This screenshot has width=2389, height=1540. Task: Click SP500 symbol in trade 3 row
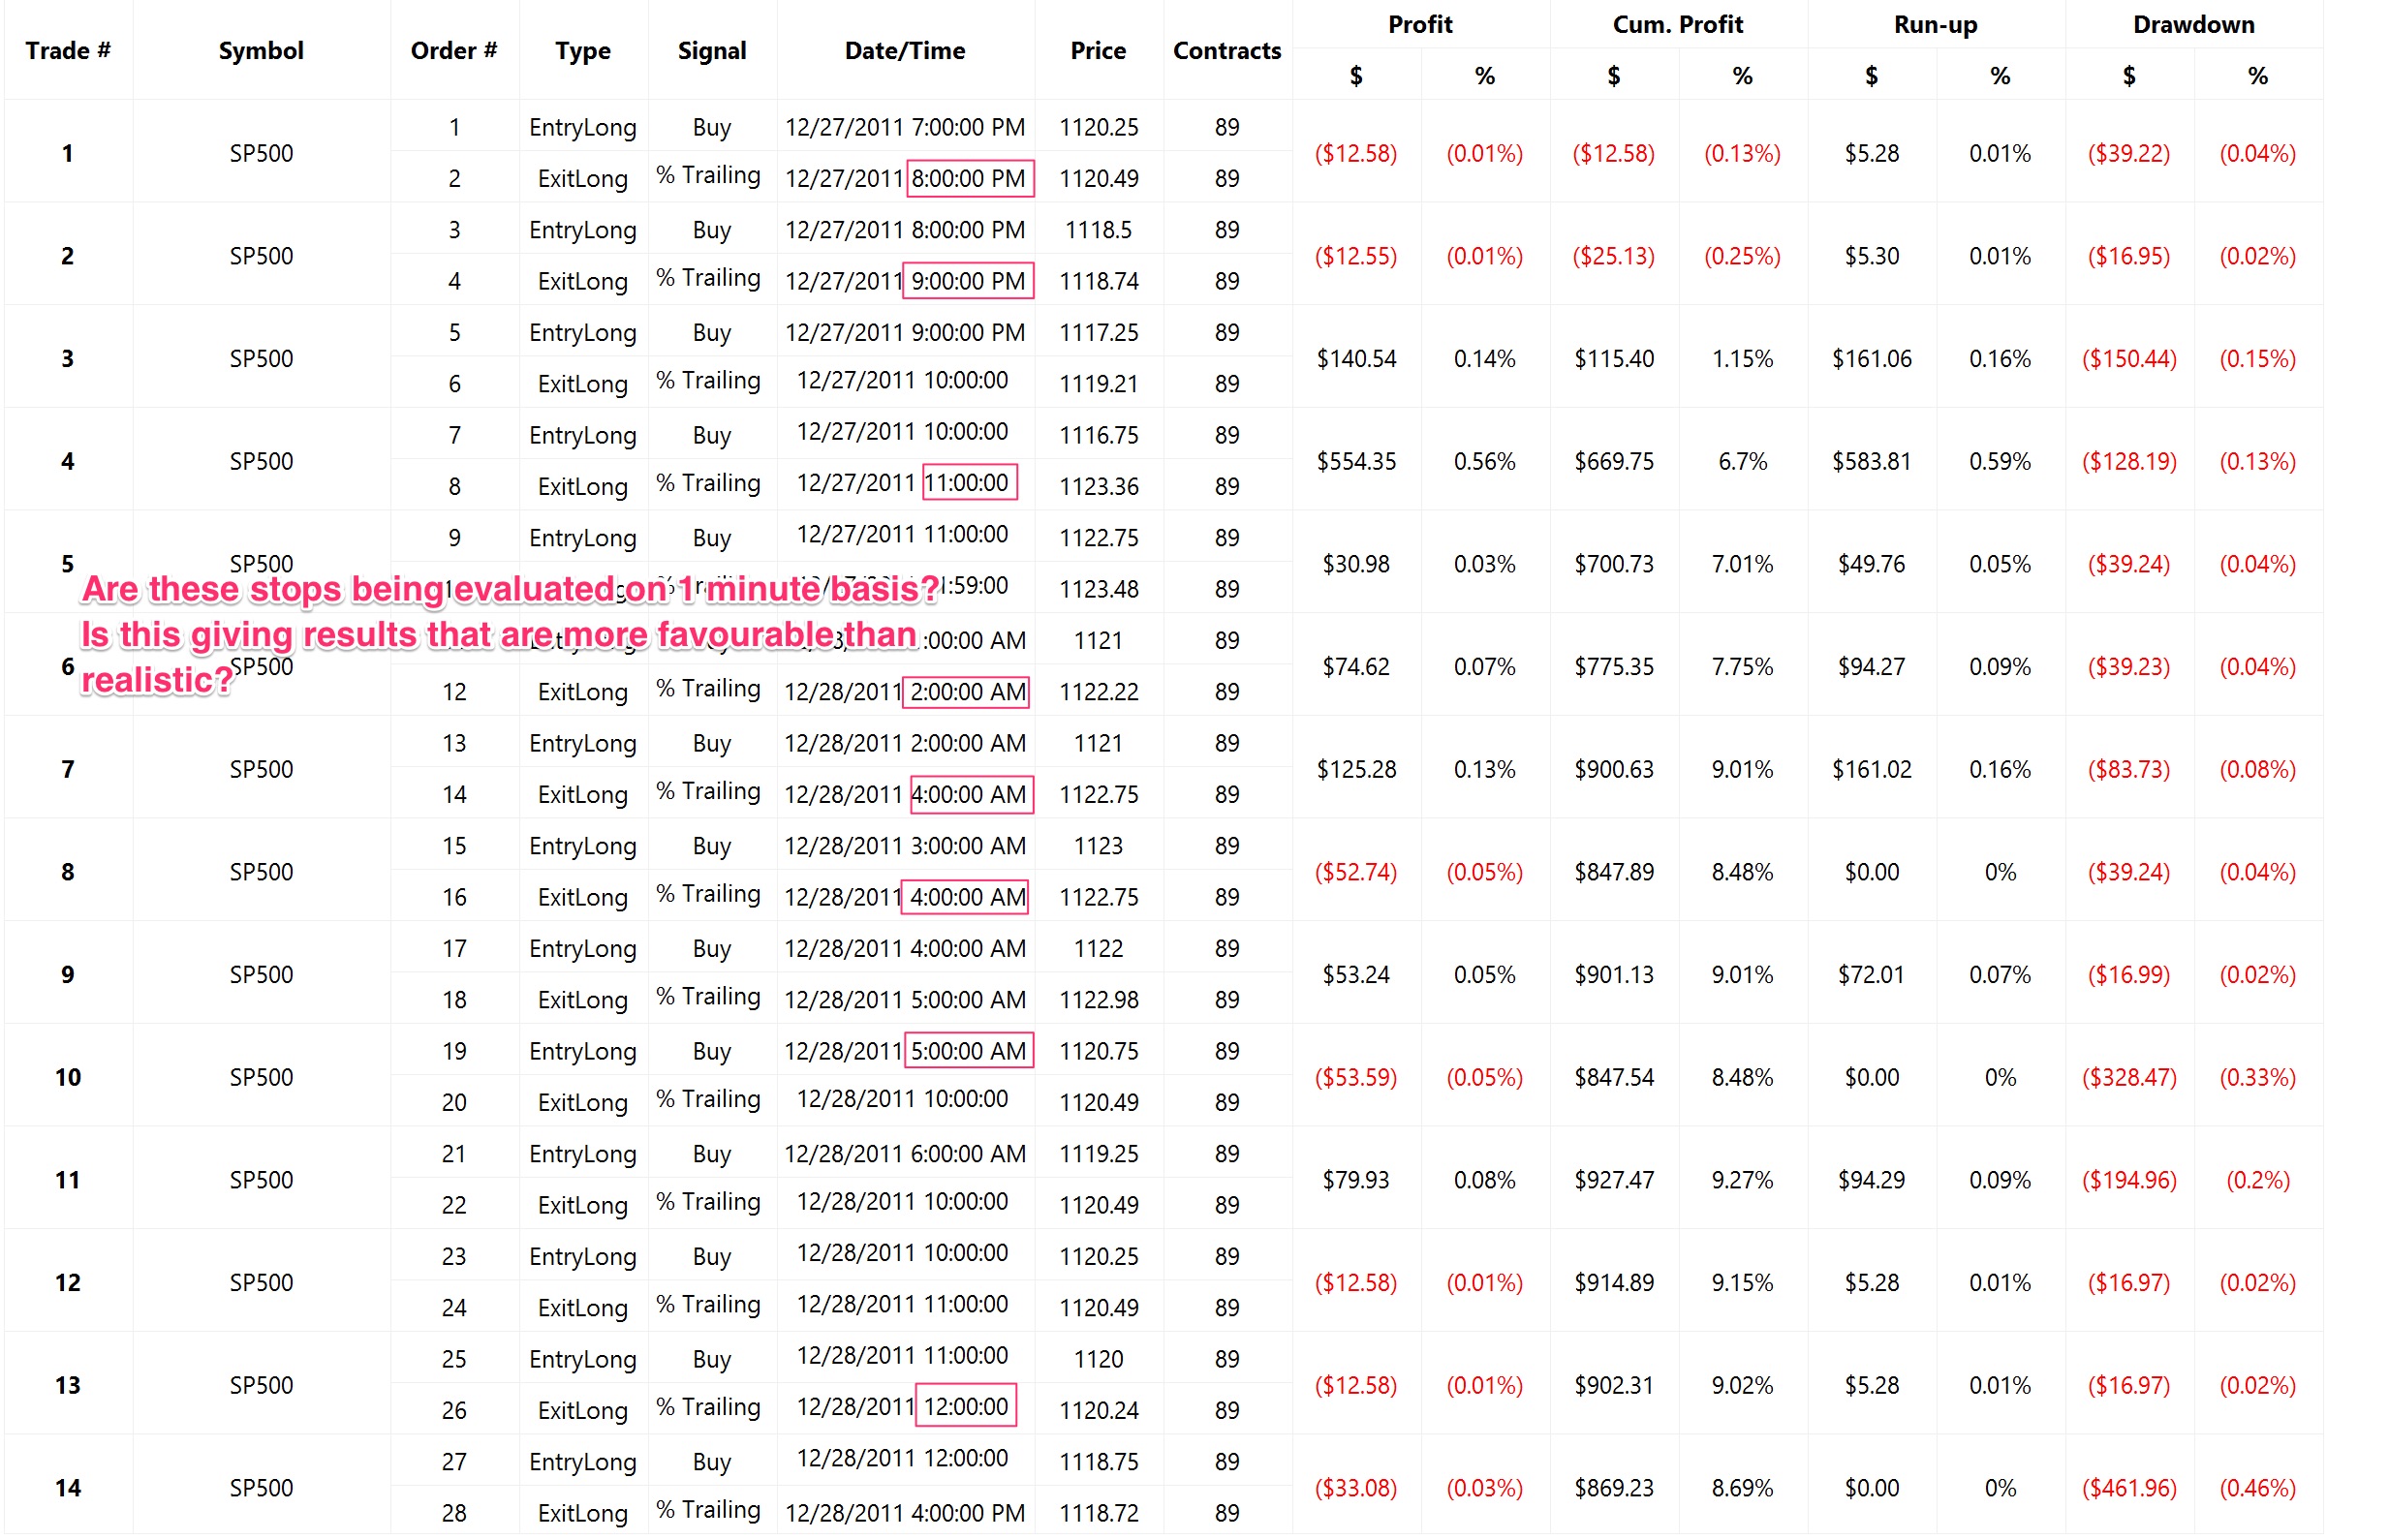pyautogui.click(x=262, y=359)
